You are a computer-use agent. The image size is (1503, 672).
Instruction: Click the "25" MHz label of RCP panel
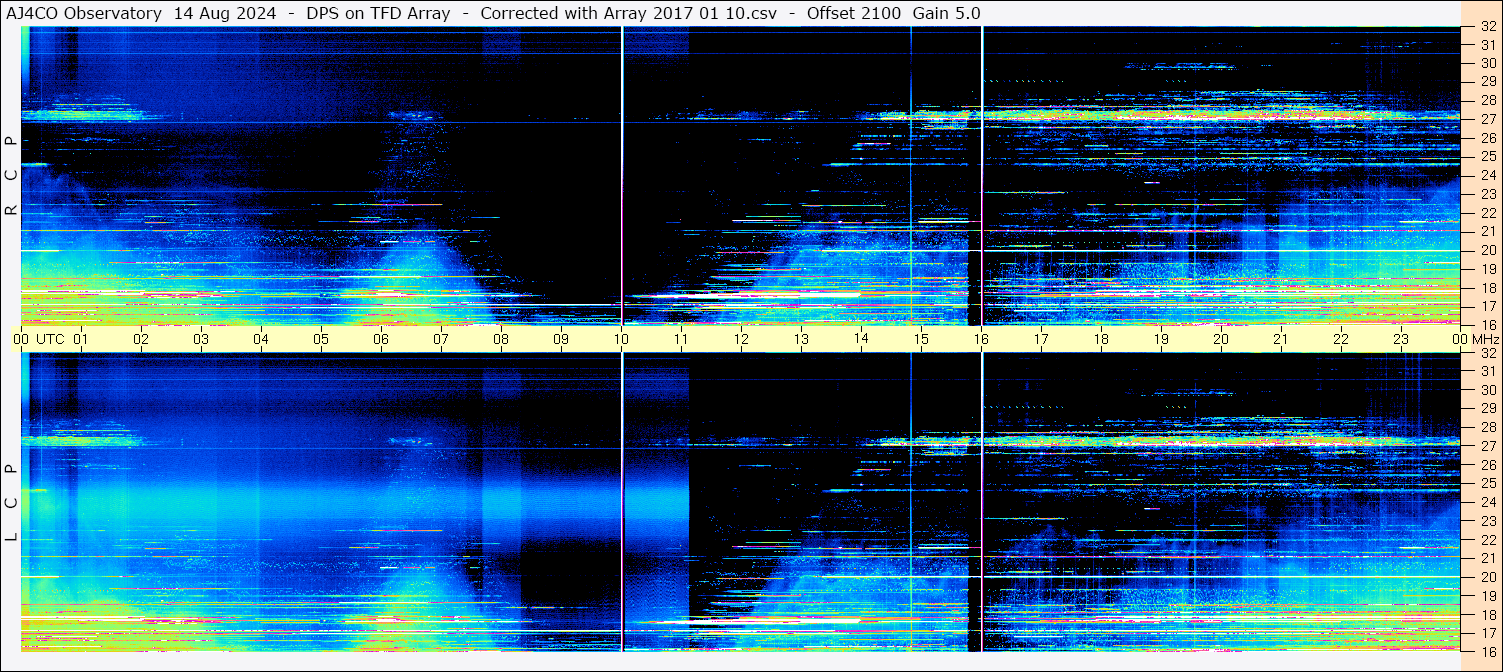tap(1488, 157)
